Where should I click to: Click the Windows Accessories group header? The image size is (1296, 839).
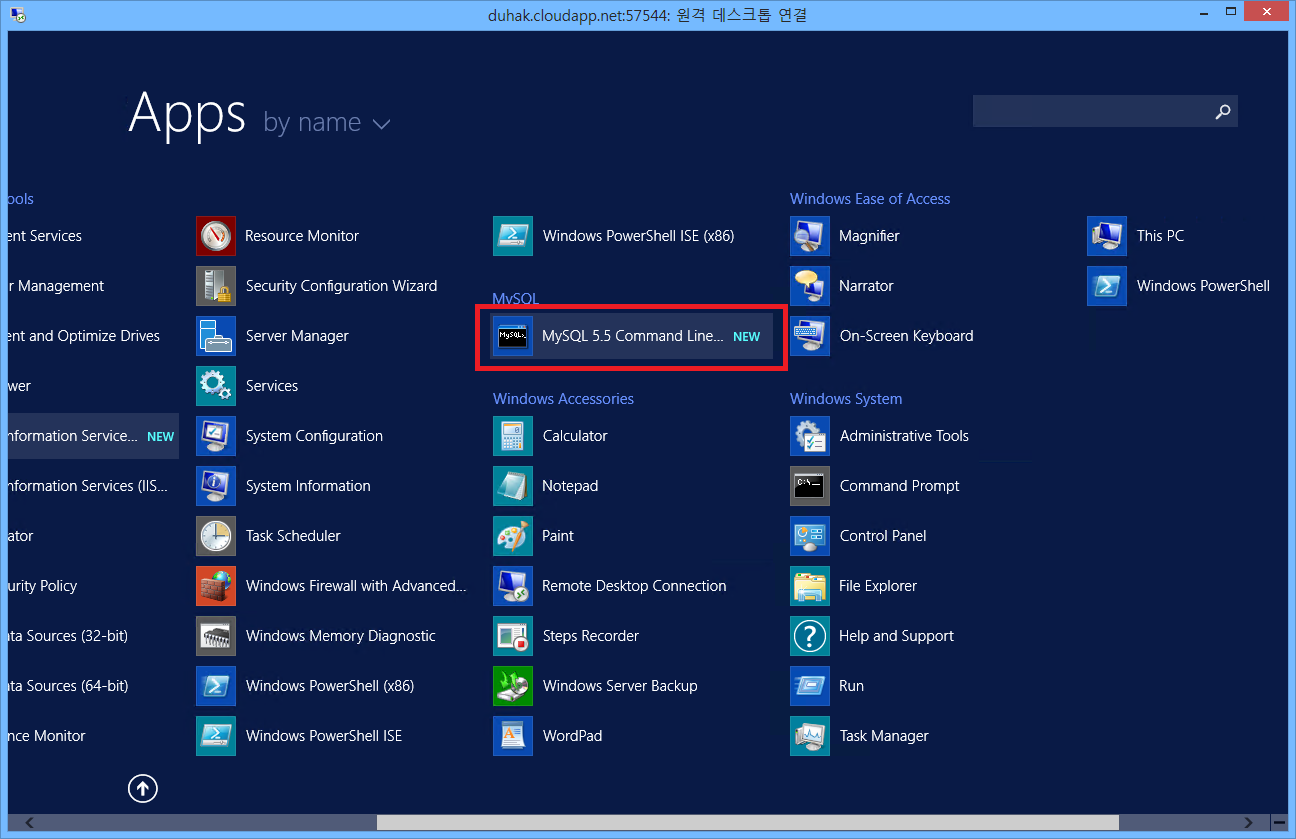tap(563, 399)
